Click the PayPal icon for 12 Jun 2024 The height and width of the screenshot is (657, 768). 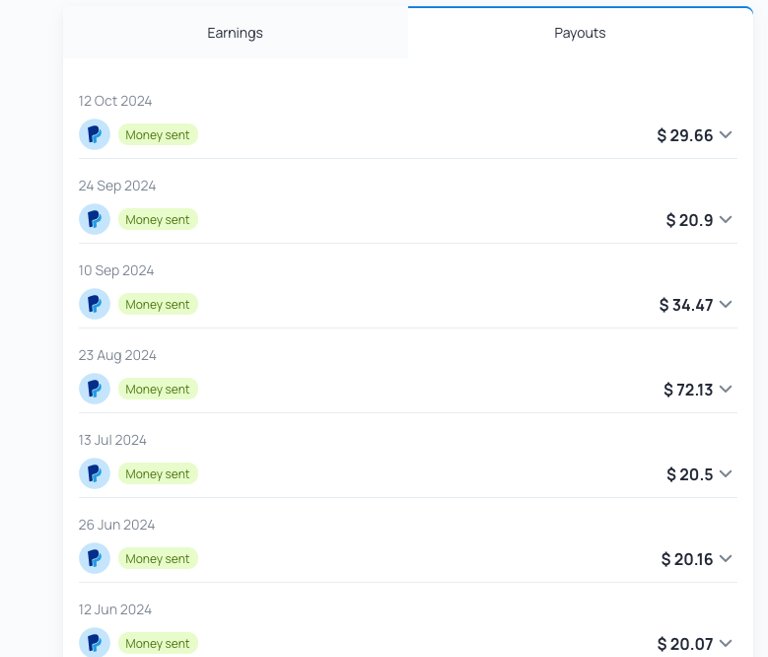coord(95,642)
